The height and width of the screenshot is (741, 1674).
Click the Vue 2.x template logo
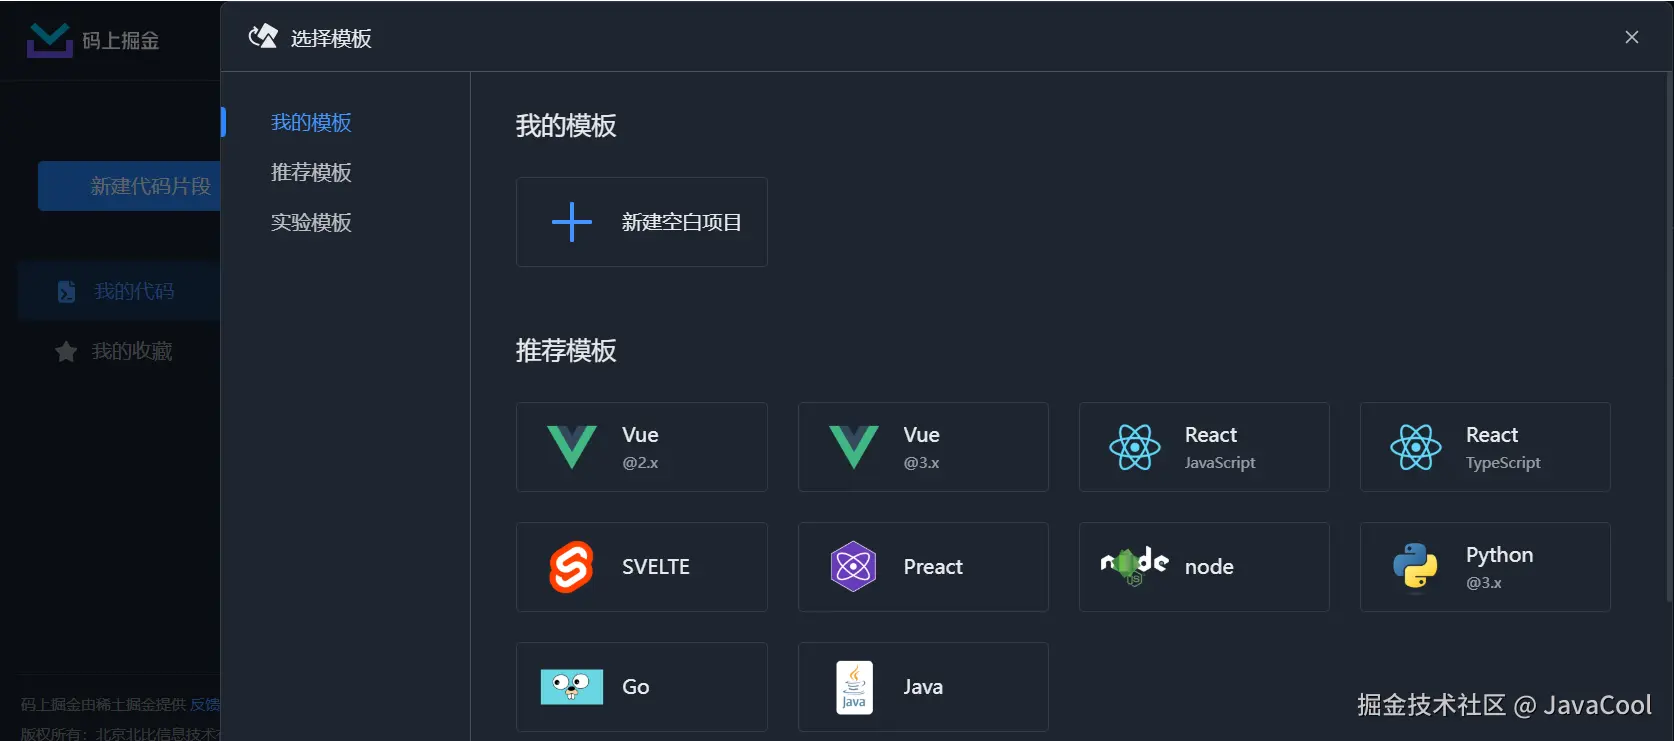(x=572, y=447)
